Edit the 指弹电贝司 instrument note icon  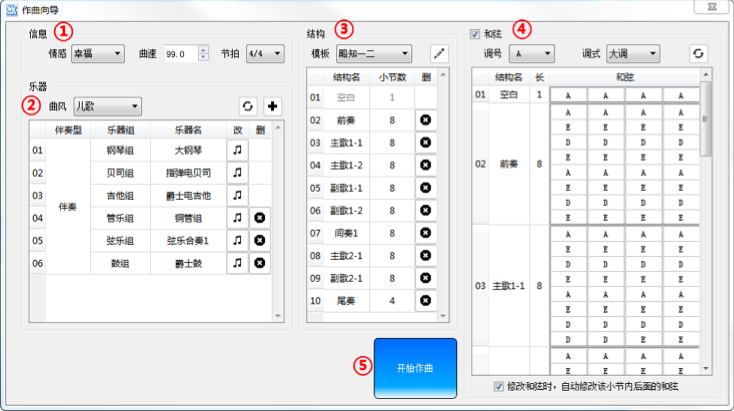(x=237, y=173)
